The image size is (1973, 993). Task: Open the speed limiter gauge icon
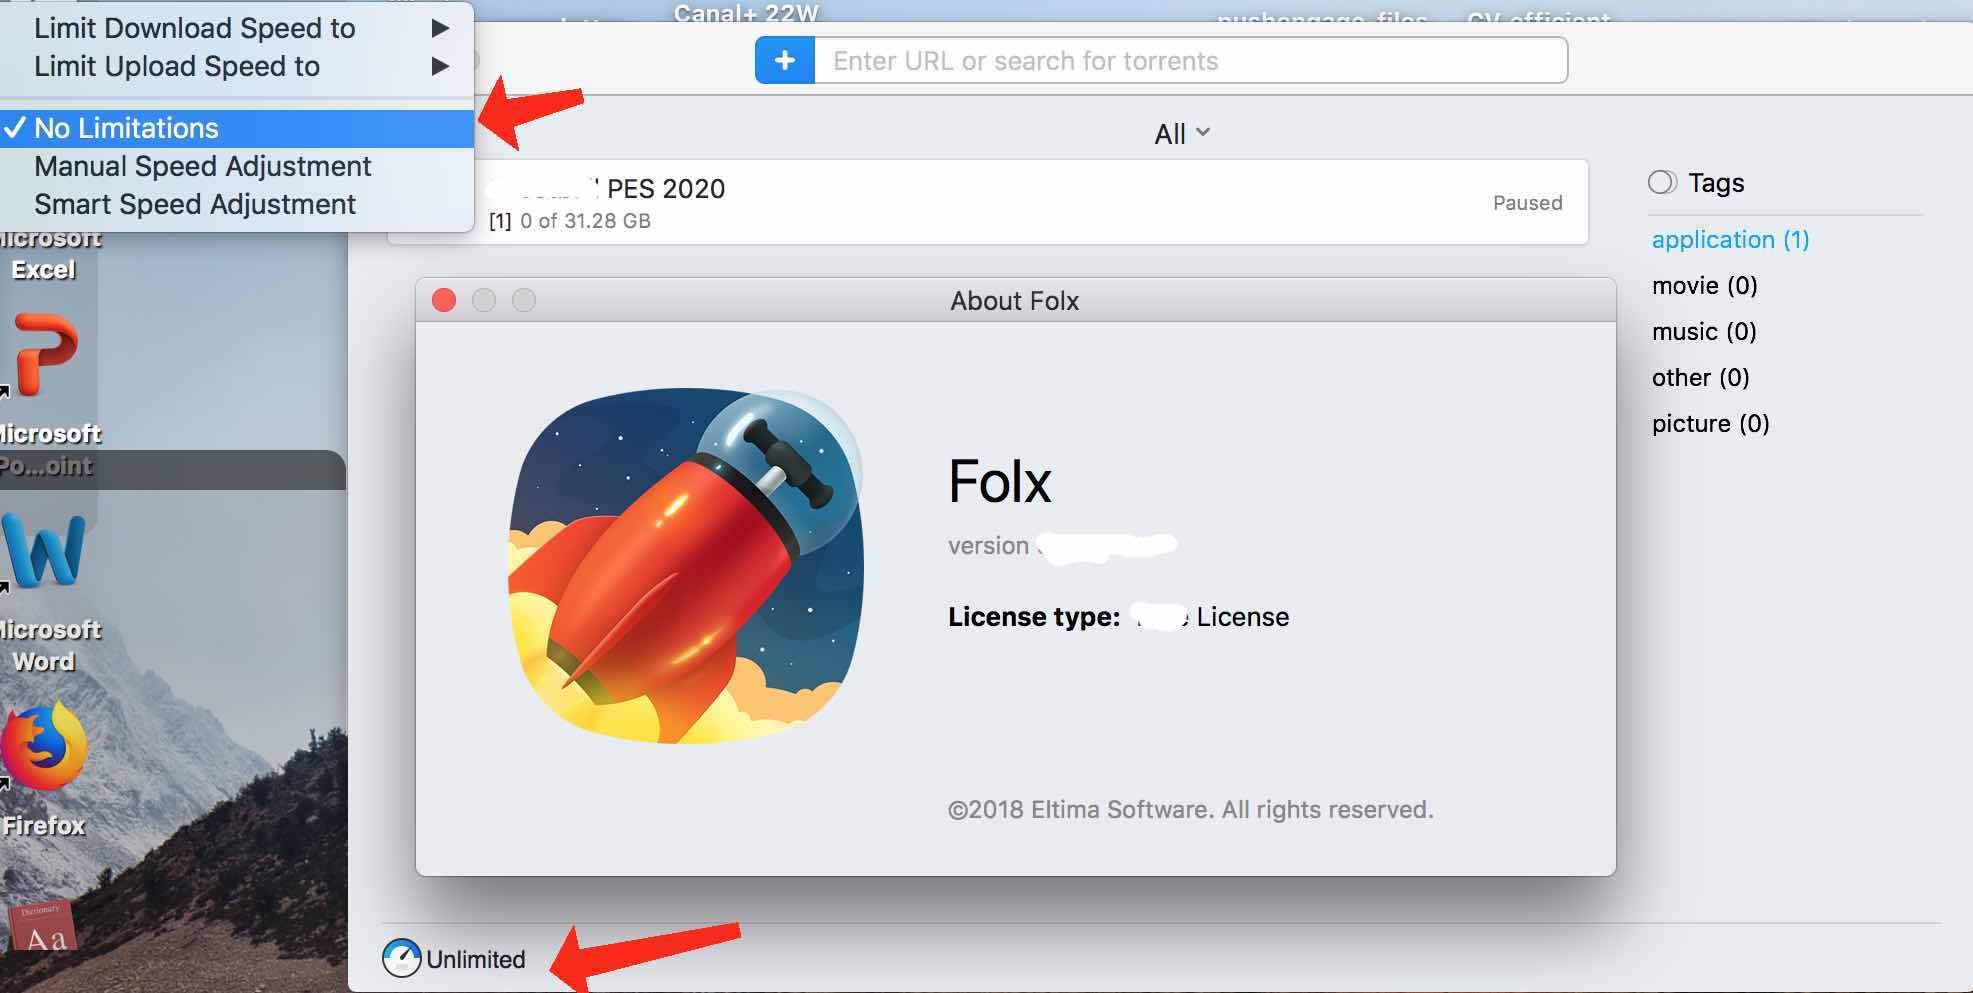[401, 958]
